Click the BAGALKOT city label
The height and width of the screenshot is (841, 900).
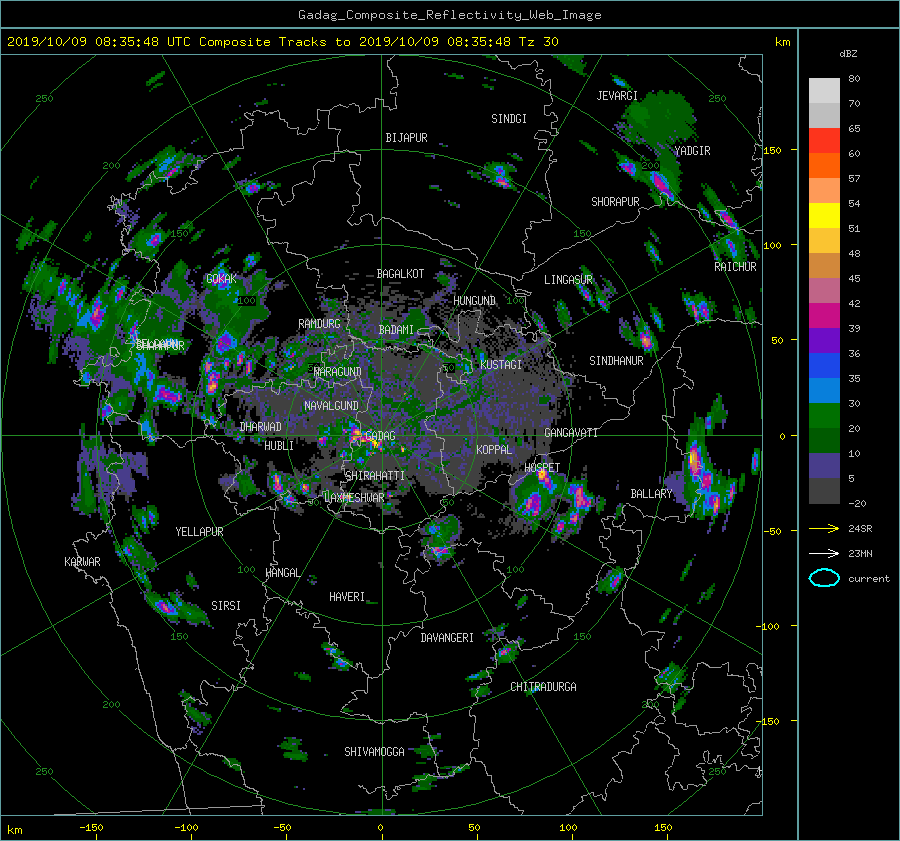[400, 274]
